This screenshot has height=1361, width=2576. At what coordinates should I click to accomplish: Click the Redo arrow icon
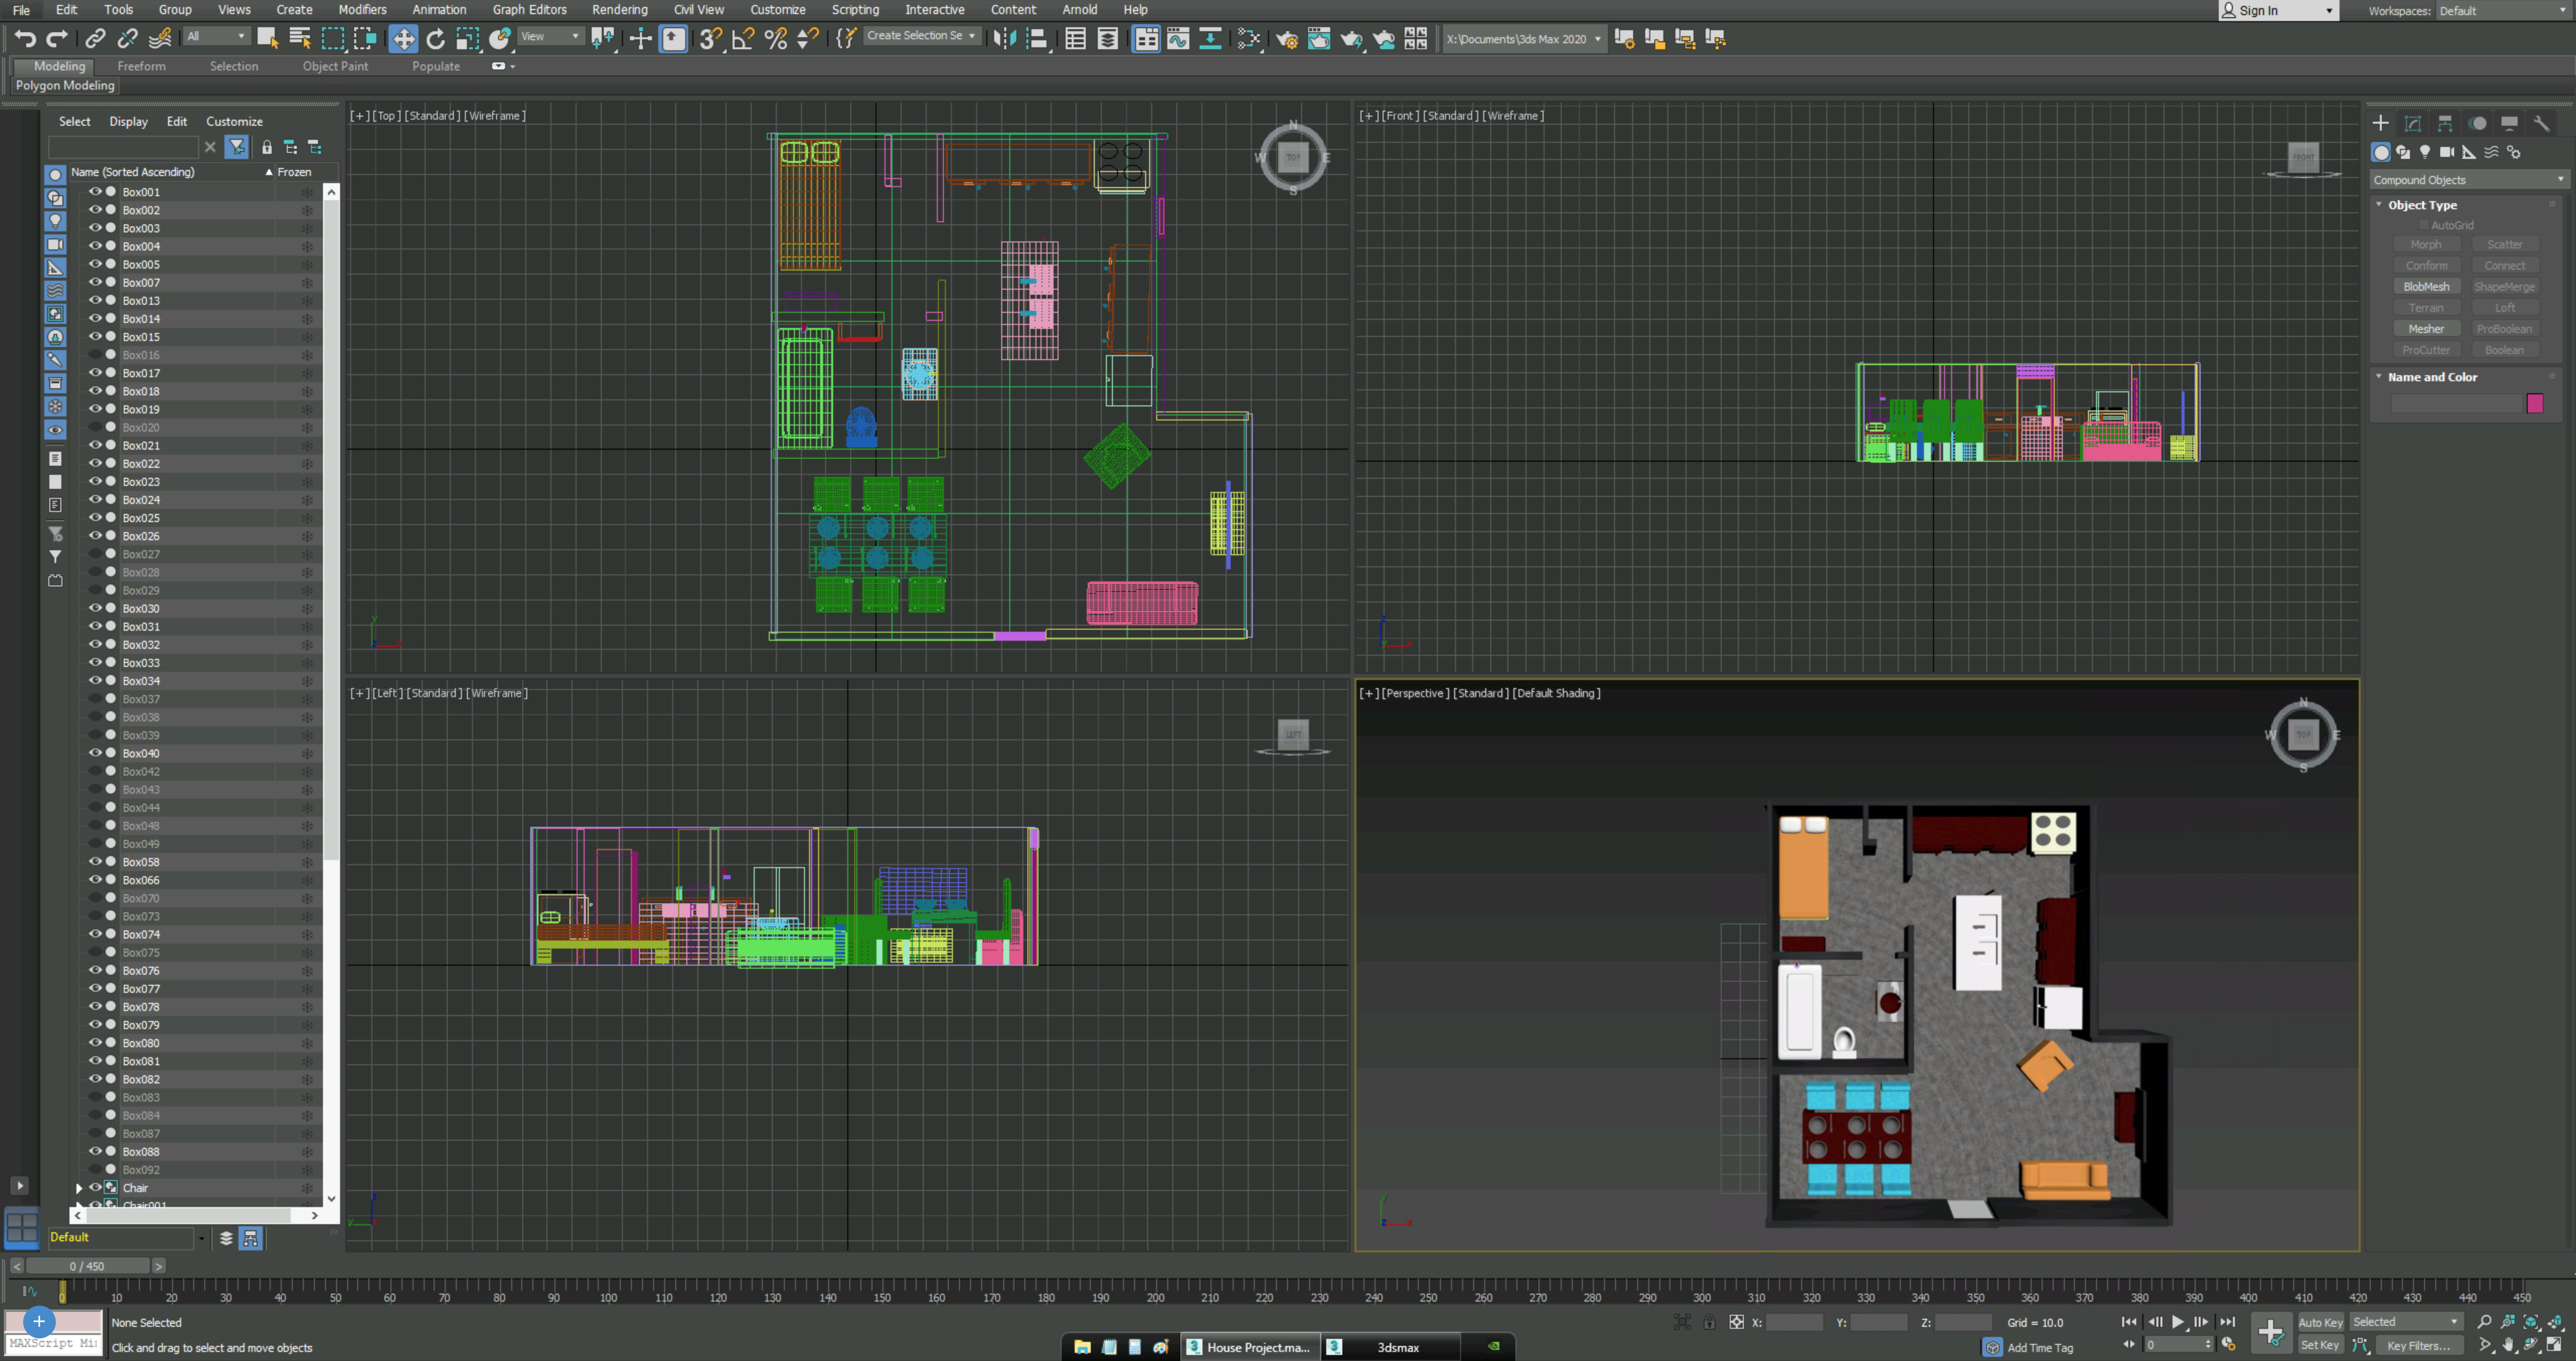tap(57, 38)
